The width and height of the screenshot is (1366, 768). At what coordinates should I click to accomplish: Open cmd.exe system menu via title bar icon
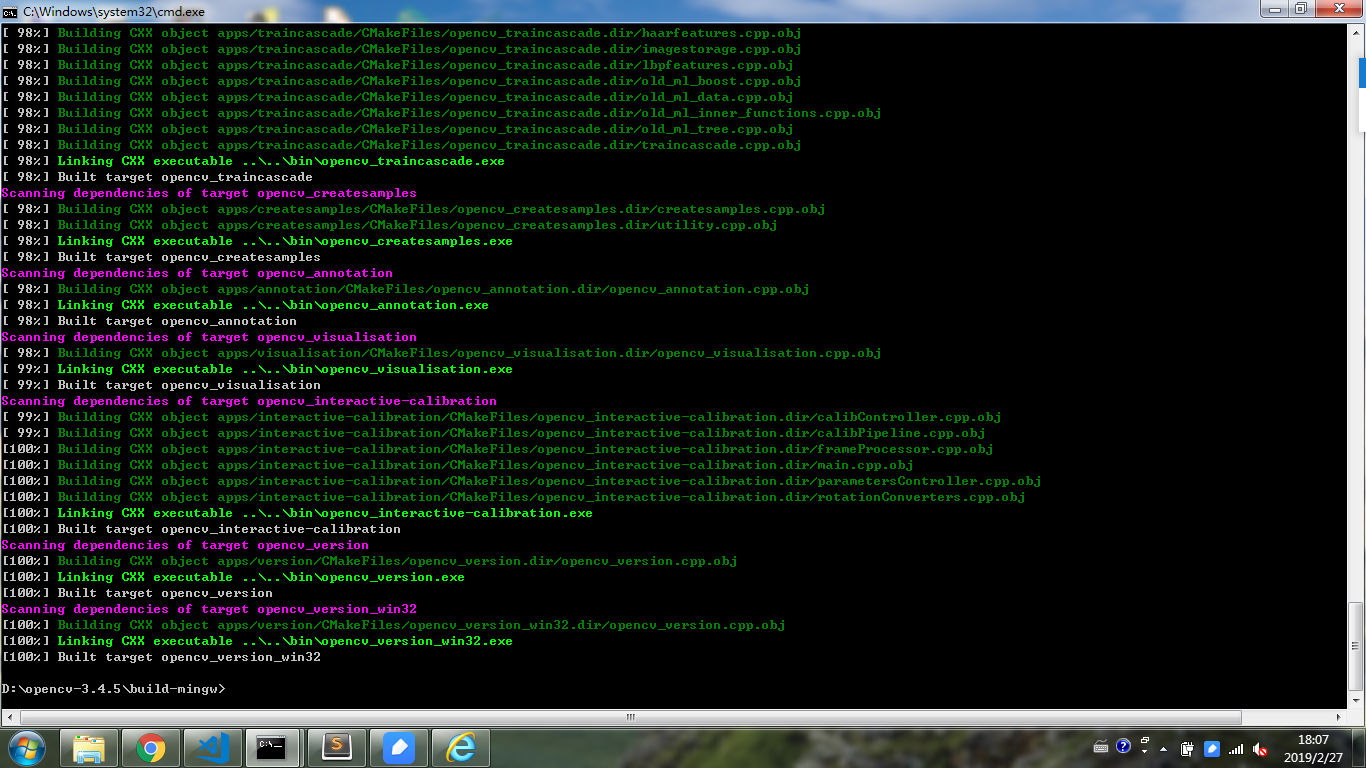coord(8,9)
